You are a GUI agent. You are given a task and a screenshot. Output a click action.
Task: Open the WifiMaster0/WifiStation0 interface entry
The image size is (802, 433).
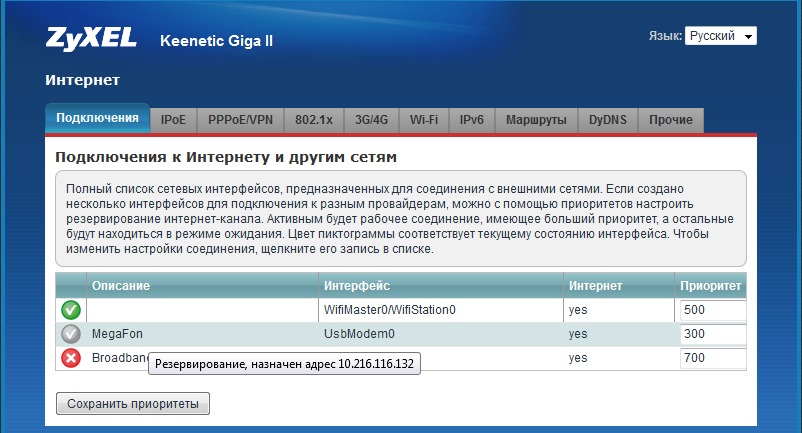pos(389,310)
